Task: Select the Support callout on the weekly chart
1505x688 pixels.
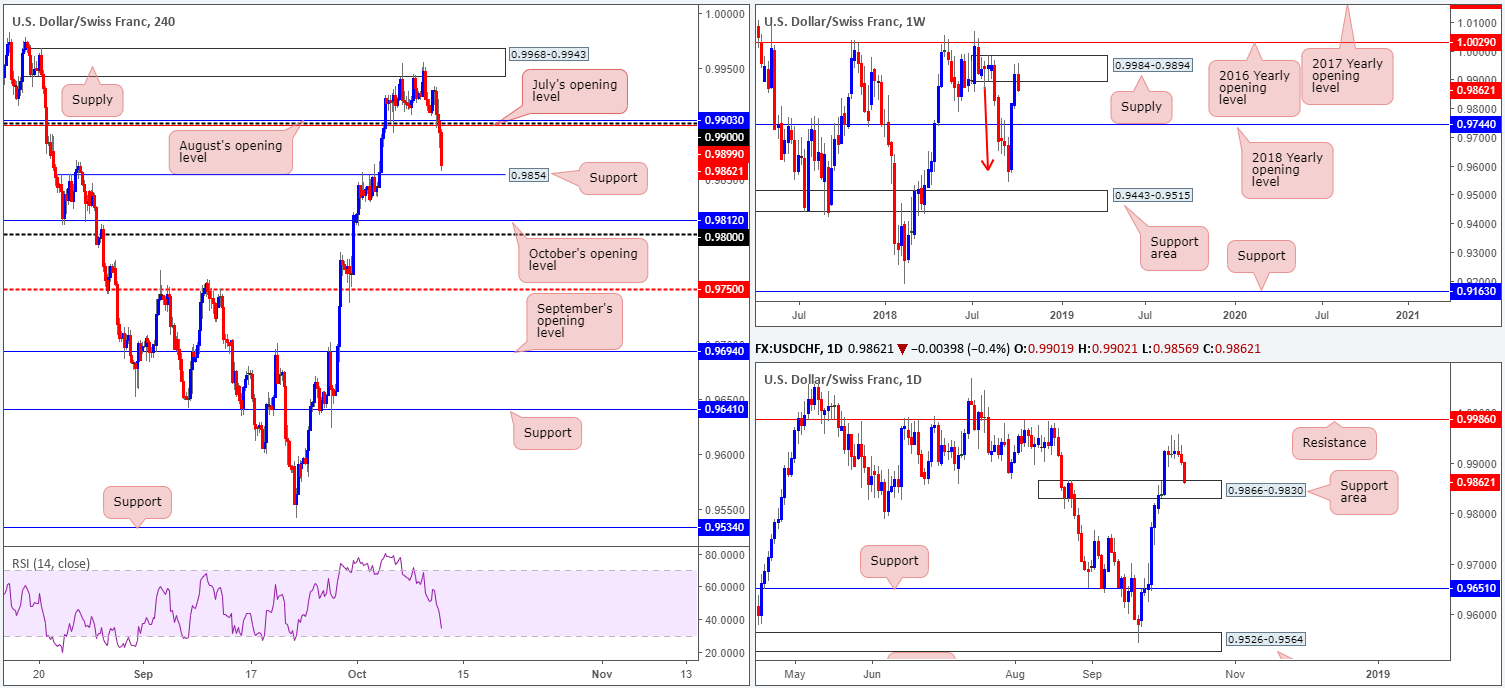Action: [1261, 256]
